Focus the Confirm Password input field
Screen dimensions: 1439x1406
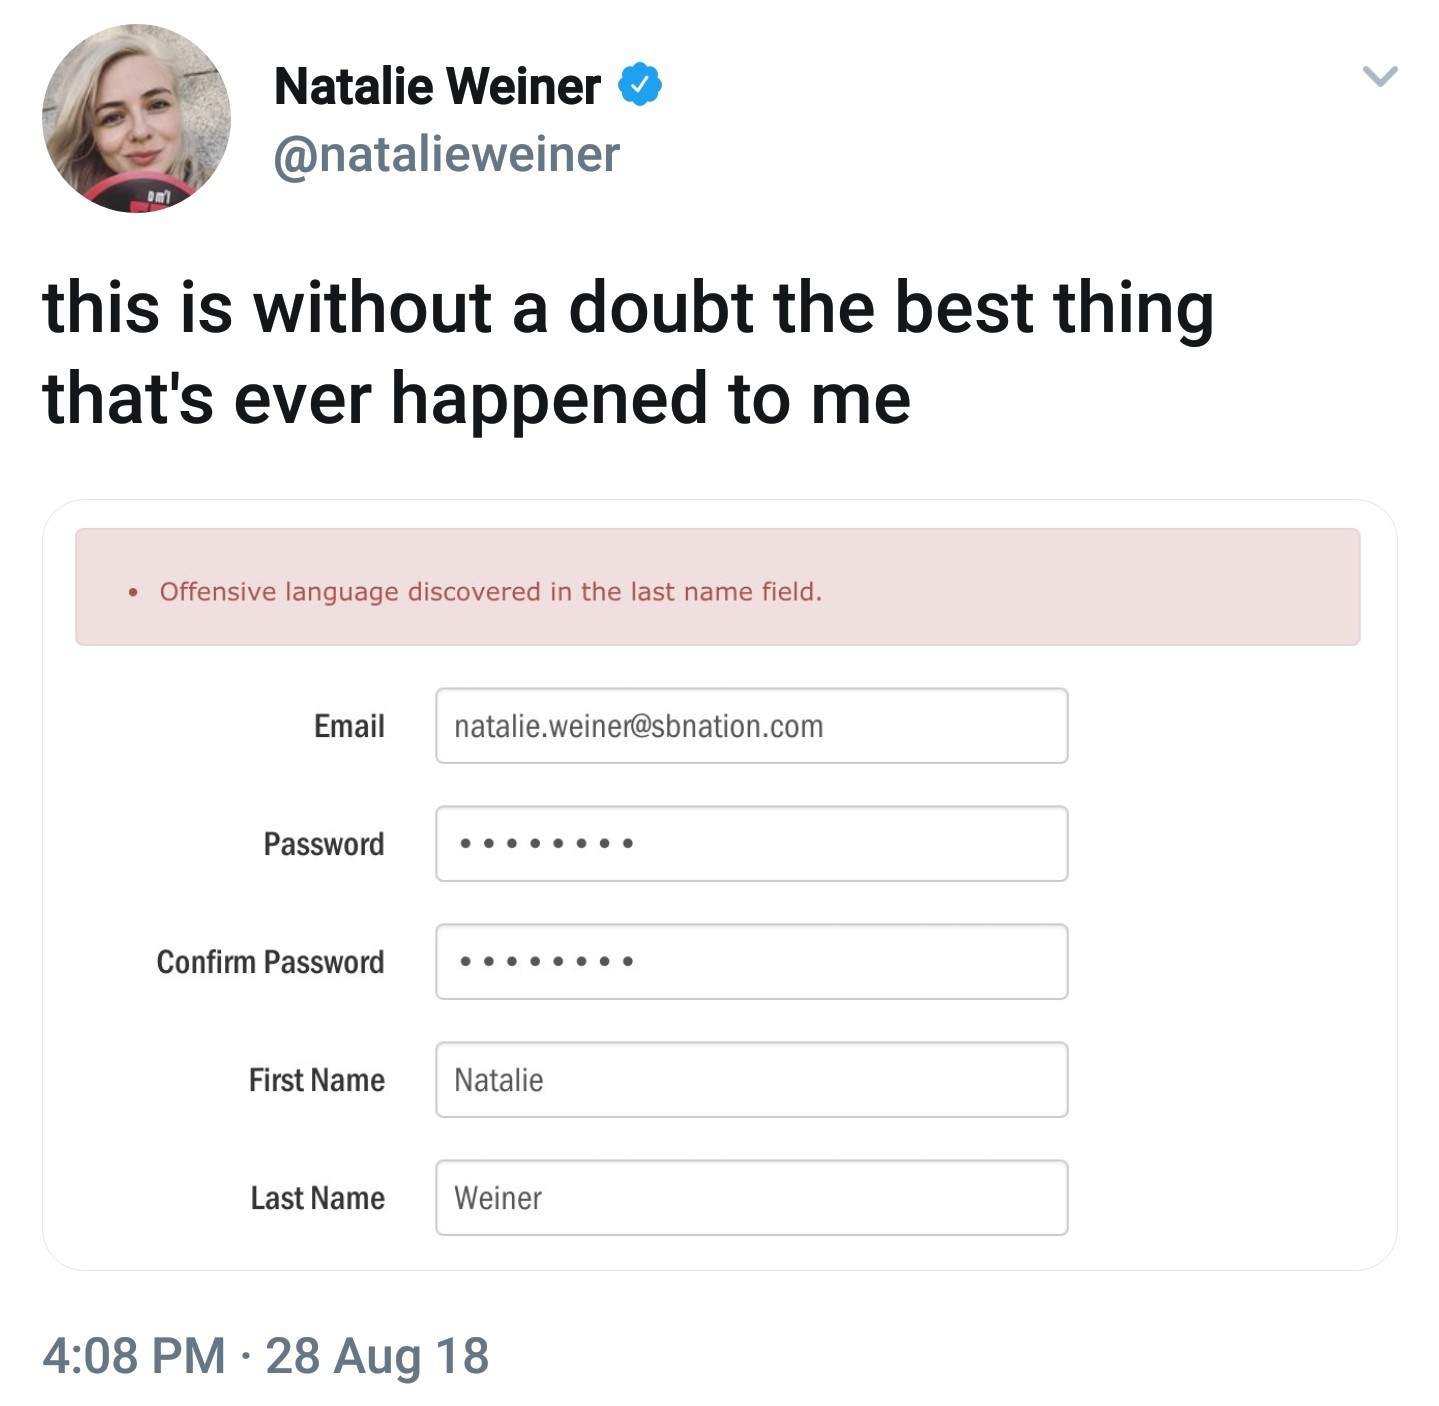[x=751, y=962]
